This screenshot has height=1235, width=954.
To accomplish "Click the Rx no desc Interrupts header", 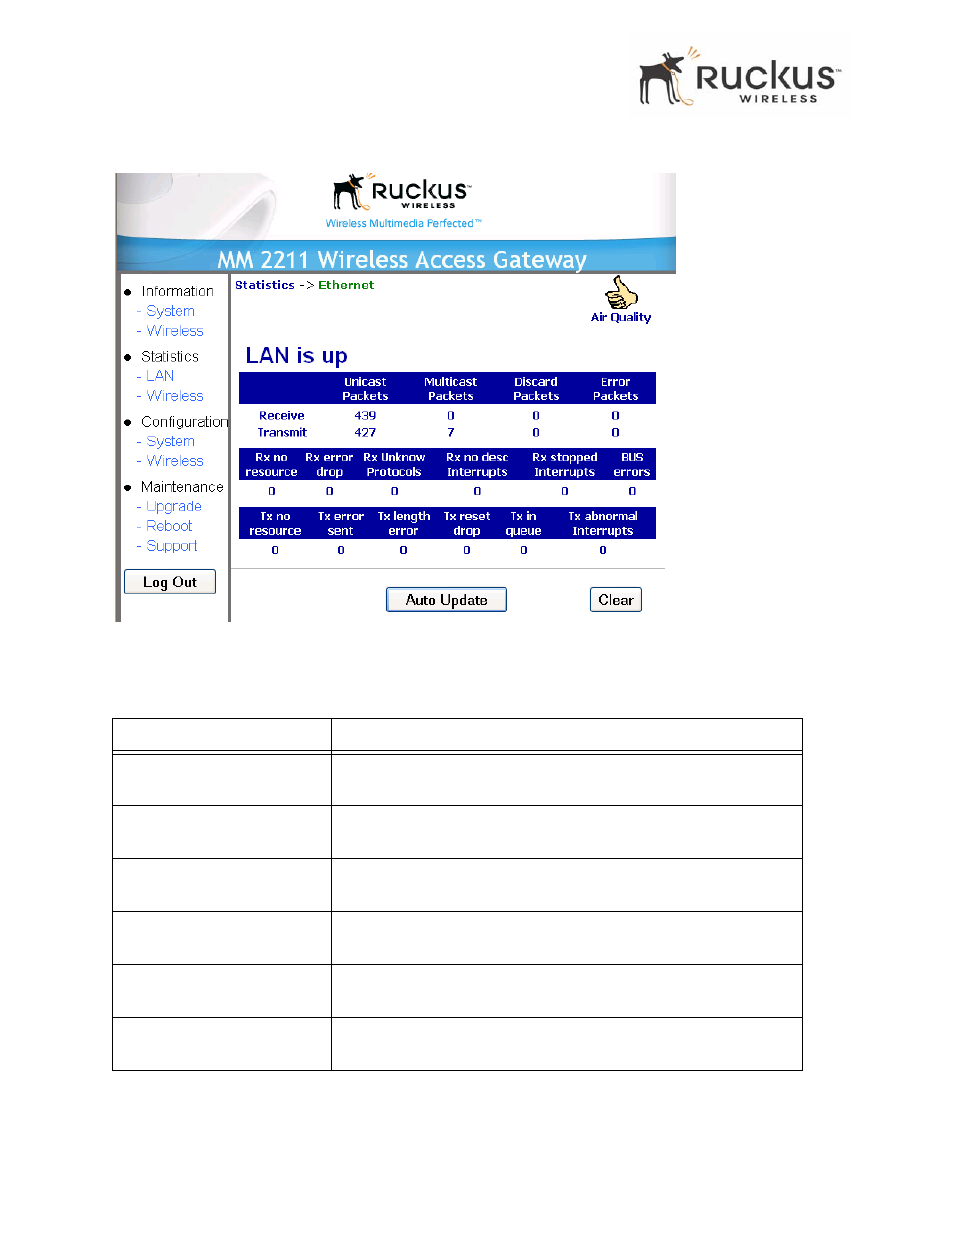I will pos(477,465).
